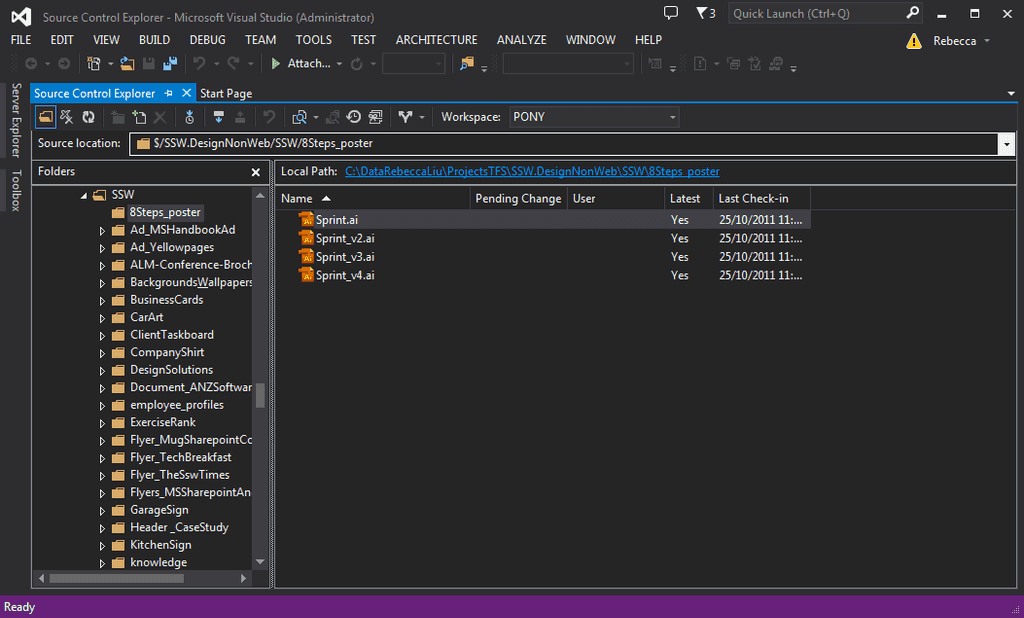This screenshot has width=1024, height=618.
Task: Open the Workspace dropdown showing PONY
Action: tap(672, 117)
